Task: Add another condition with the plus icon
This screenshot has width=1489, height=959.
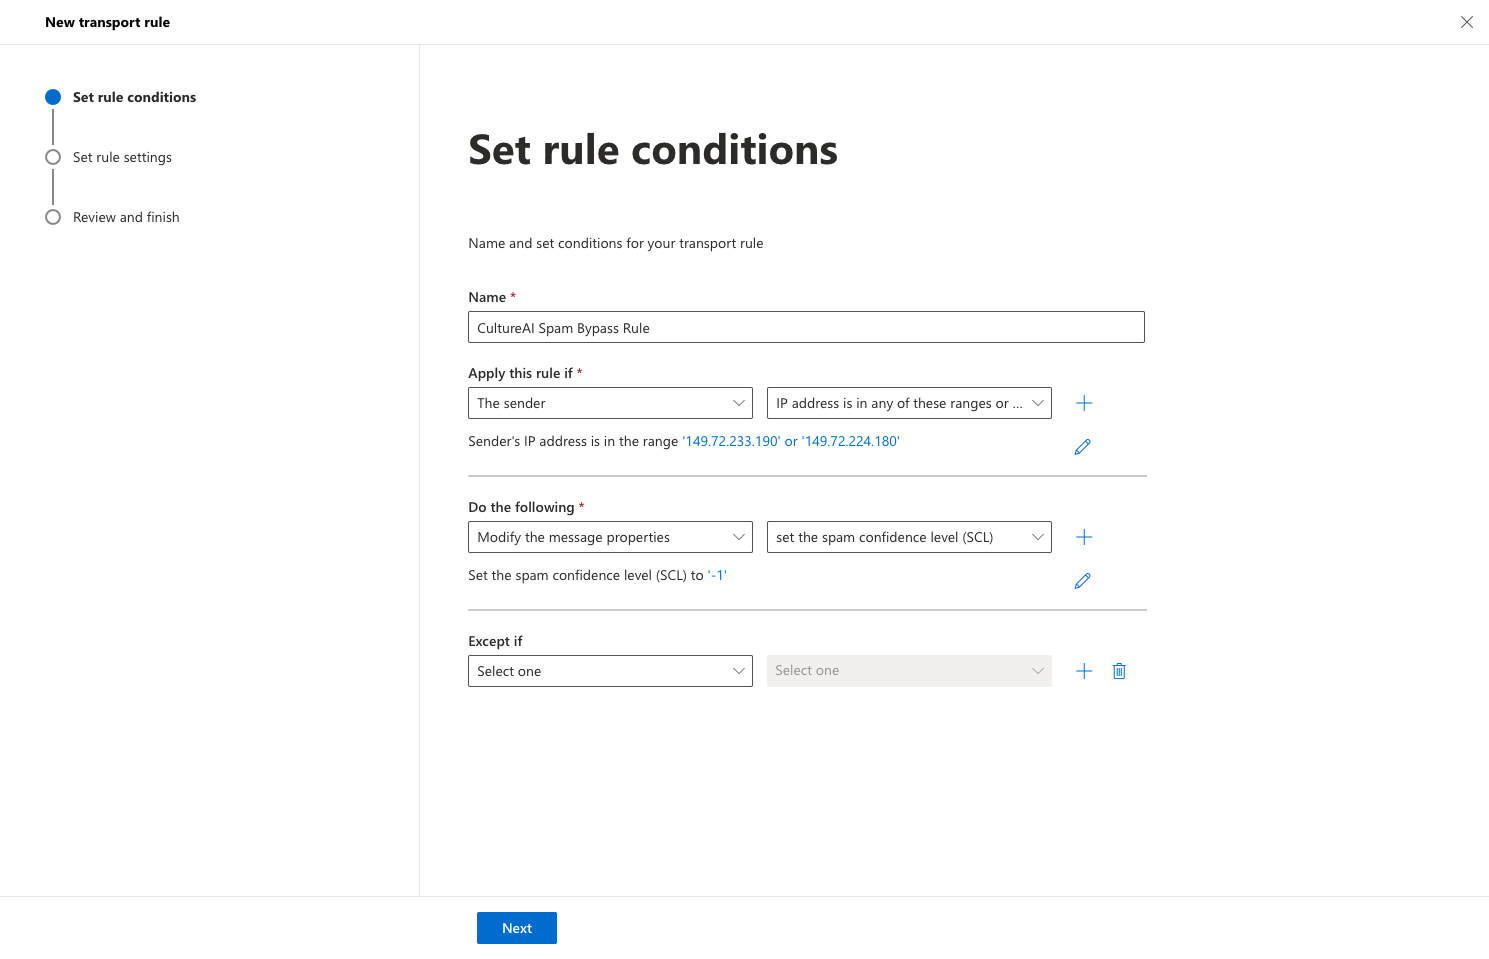Action: tap(1083, 402)
